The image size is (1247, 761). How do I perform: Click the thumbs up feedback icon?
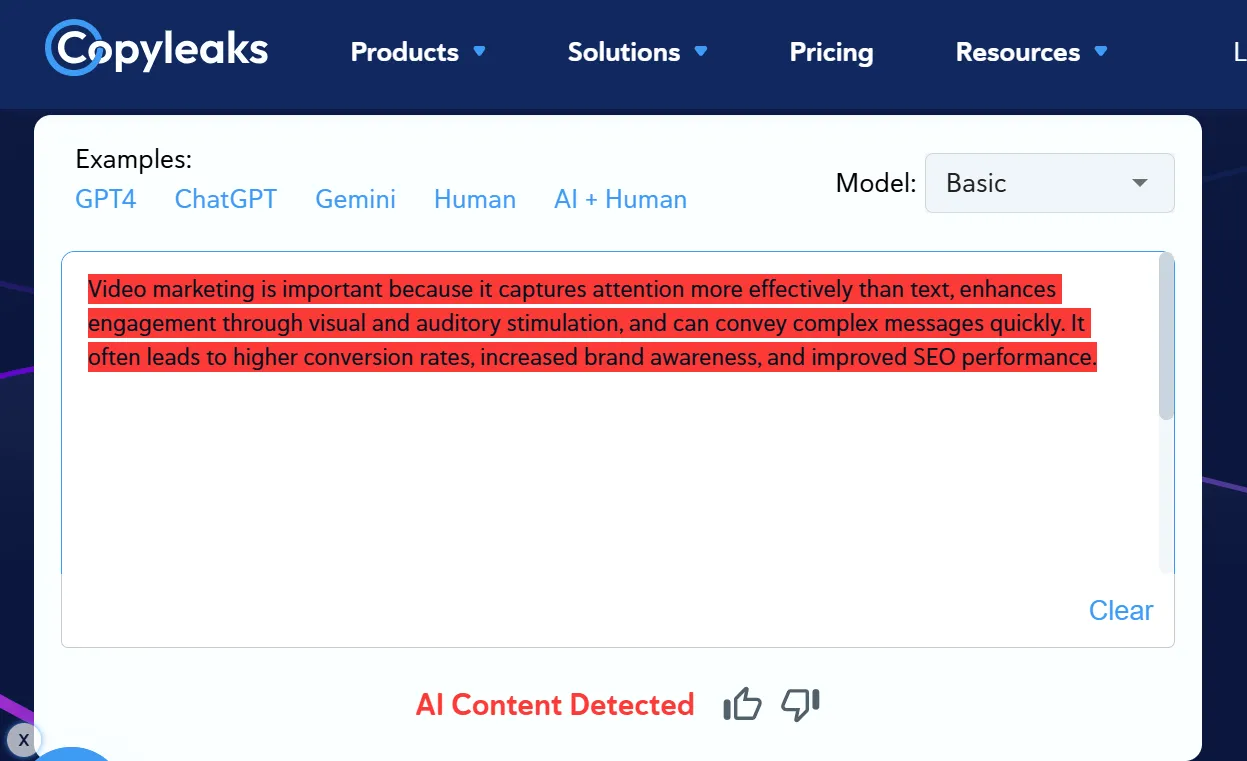[x=742, y=705]
